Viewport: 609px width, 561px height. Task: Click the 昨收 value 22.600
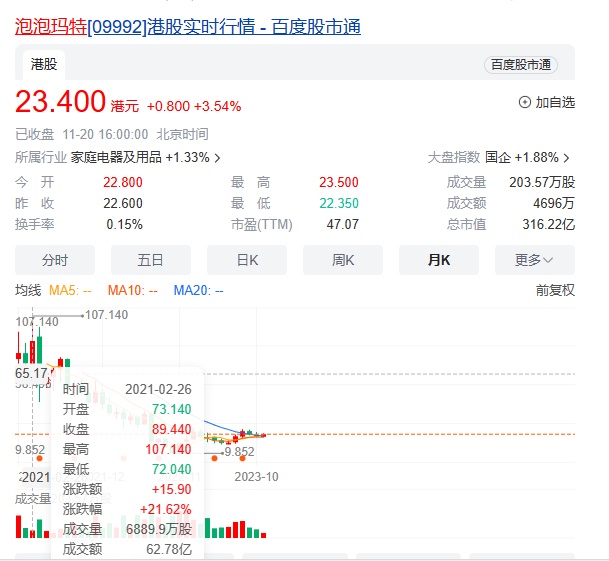point(123,203)
